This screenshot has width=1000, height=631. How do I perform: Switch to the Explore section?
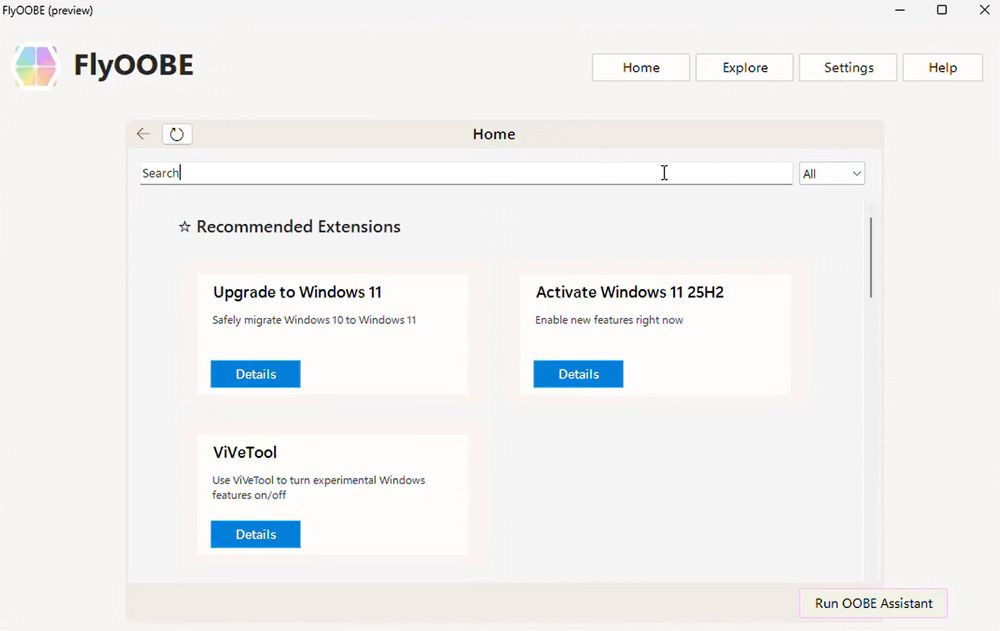(745, 68)
